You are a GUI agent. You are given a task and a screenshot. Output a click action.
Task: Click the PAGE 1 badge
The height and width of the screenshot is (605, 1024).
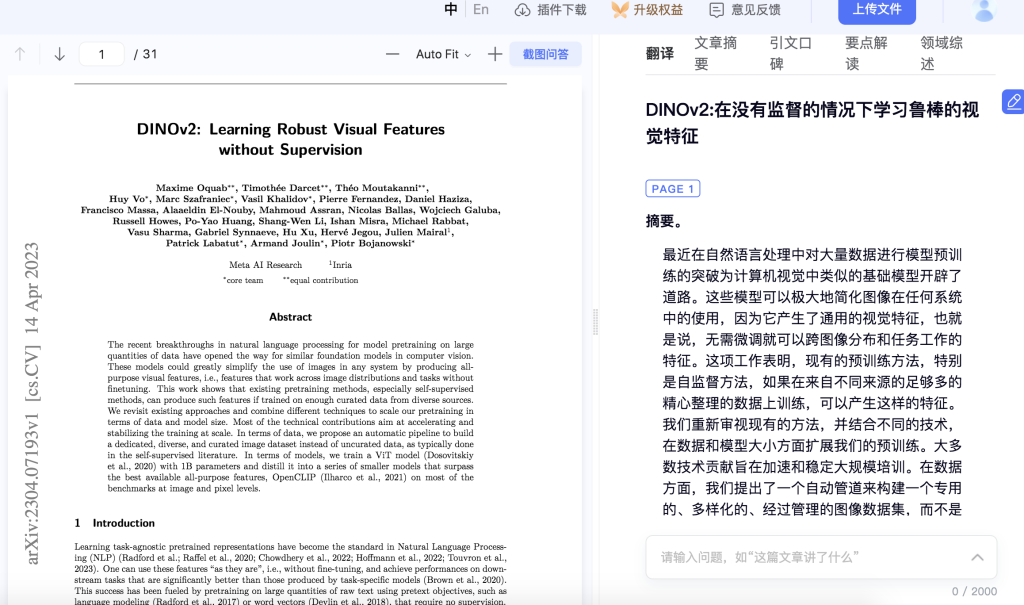tap(673, 189)
